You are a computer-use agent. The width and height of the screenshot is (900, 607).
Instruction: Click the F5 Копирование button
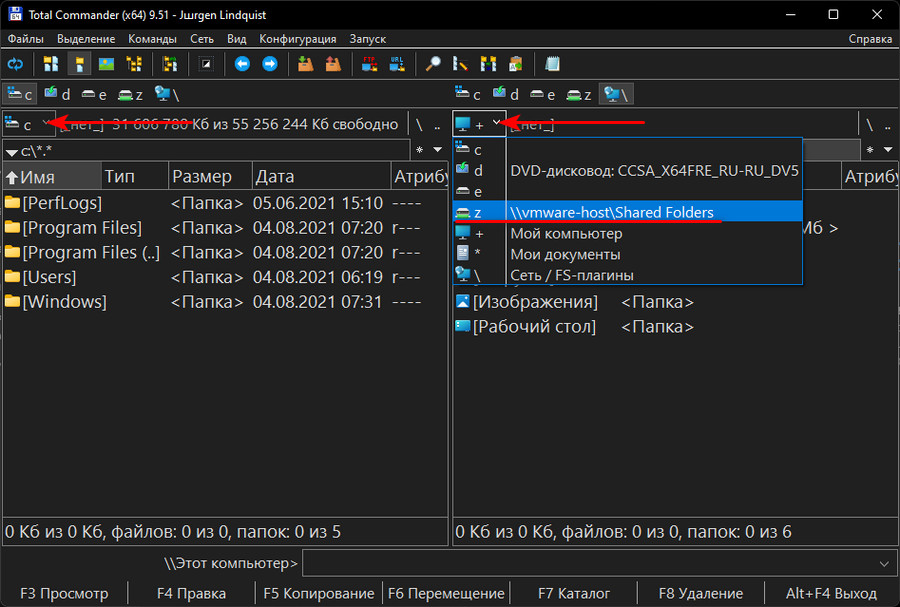(x=319, y=593)
